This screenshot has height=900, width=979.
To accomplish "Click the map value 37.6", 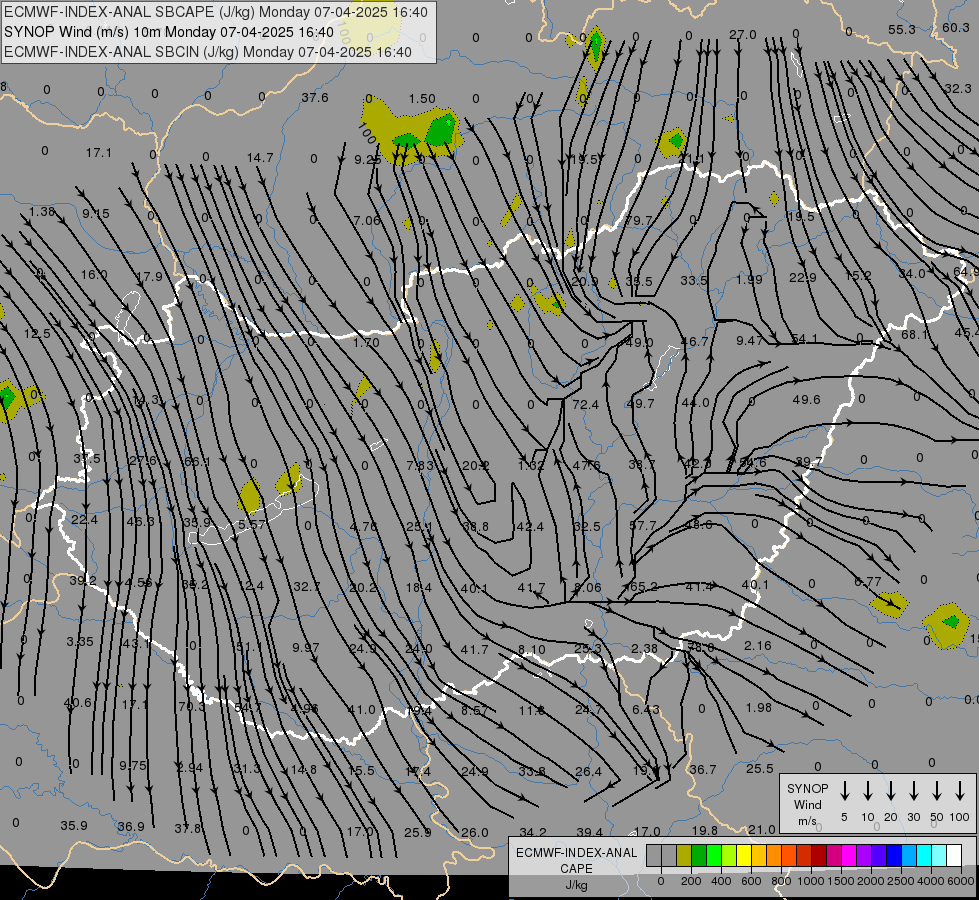I will click(315, 97).
